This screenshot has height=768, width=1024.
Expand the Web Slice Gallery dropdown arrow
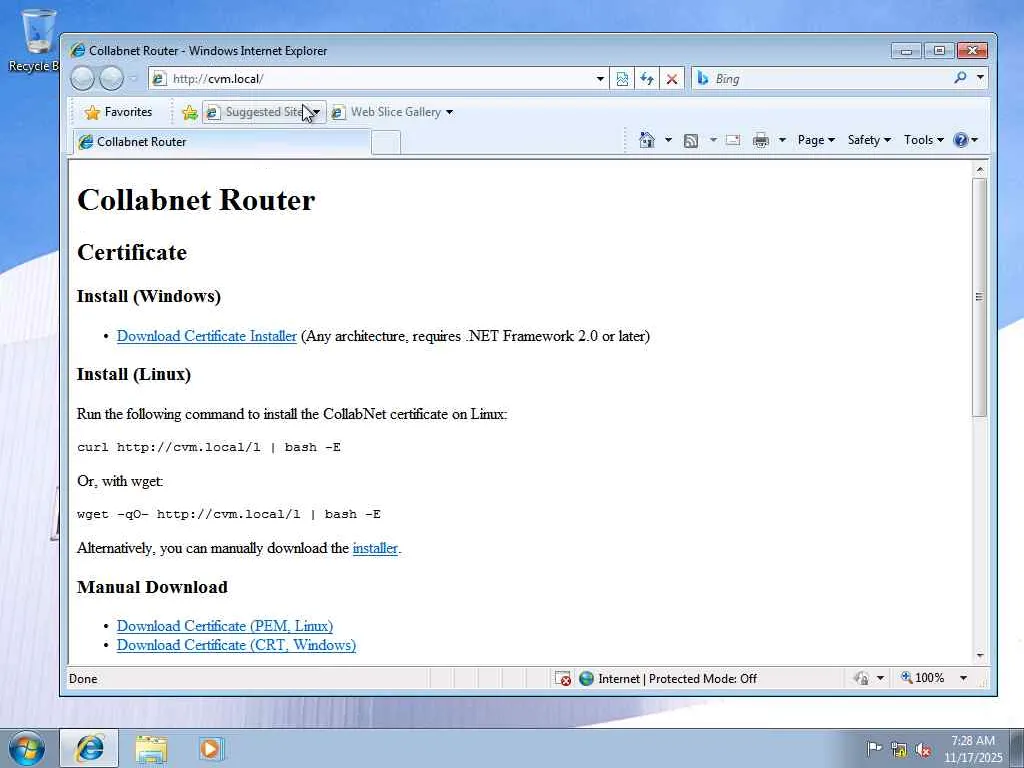[x=449, y=112]
